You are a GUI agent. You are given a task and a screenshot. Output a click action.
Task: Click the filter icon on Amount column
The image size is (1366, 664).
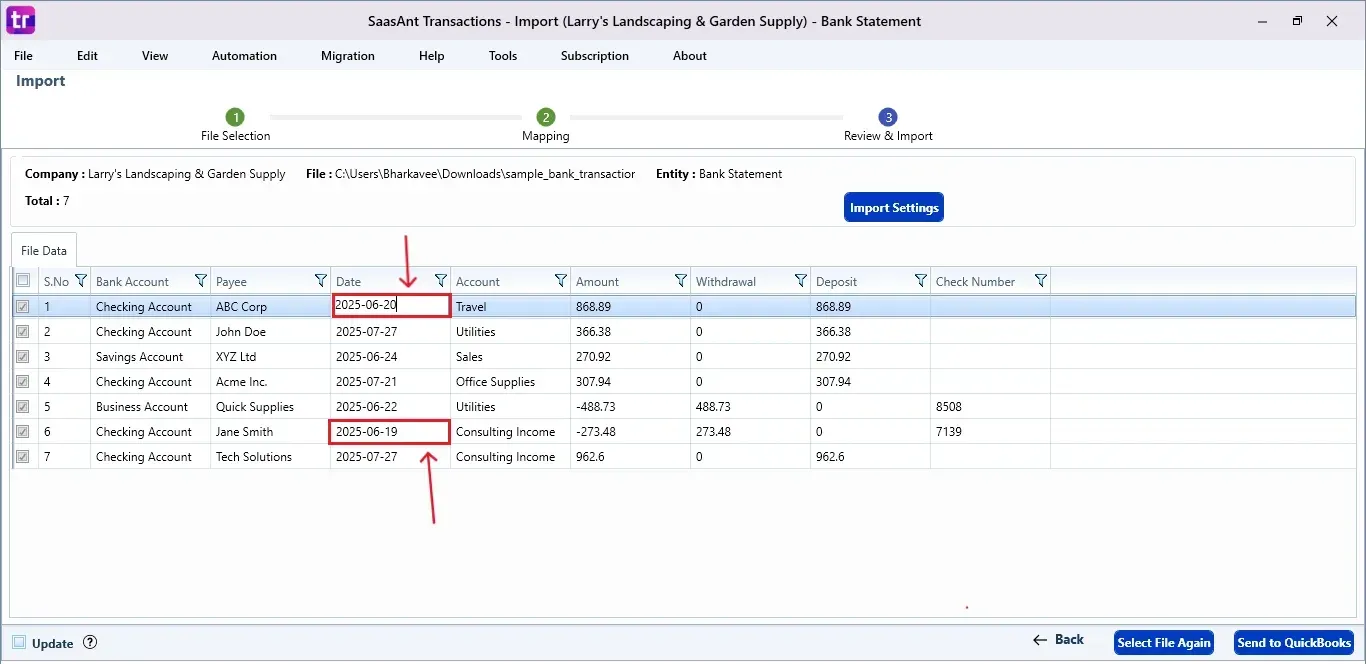[680, 281]
